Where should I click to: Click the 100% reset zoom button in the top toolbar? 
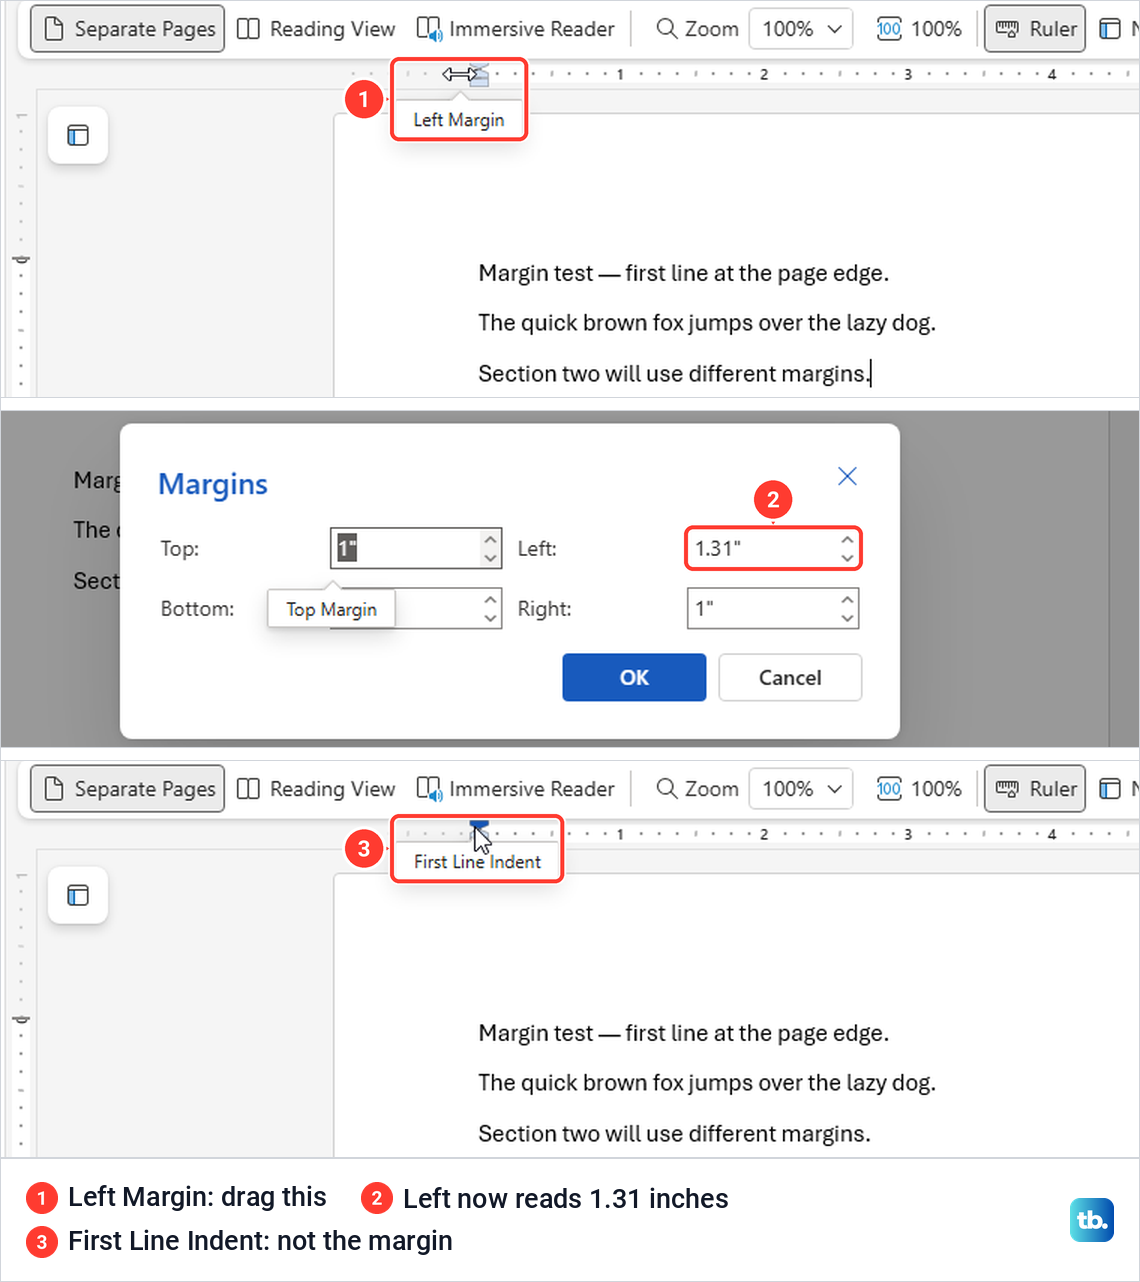tap(919, 29)
